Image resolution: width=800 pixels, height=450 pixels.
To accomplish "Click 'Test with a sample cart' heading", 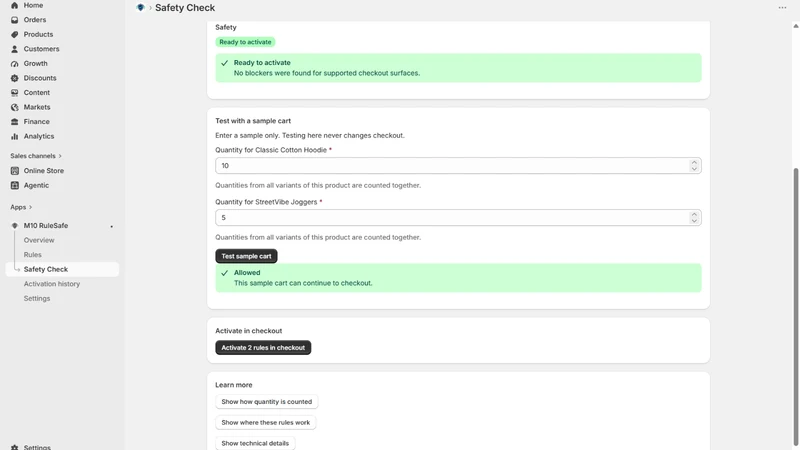I will pos(253,121).
